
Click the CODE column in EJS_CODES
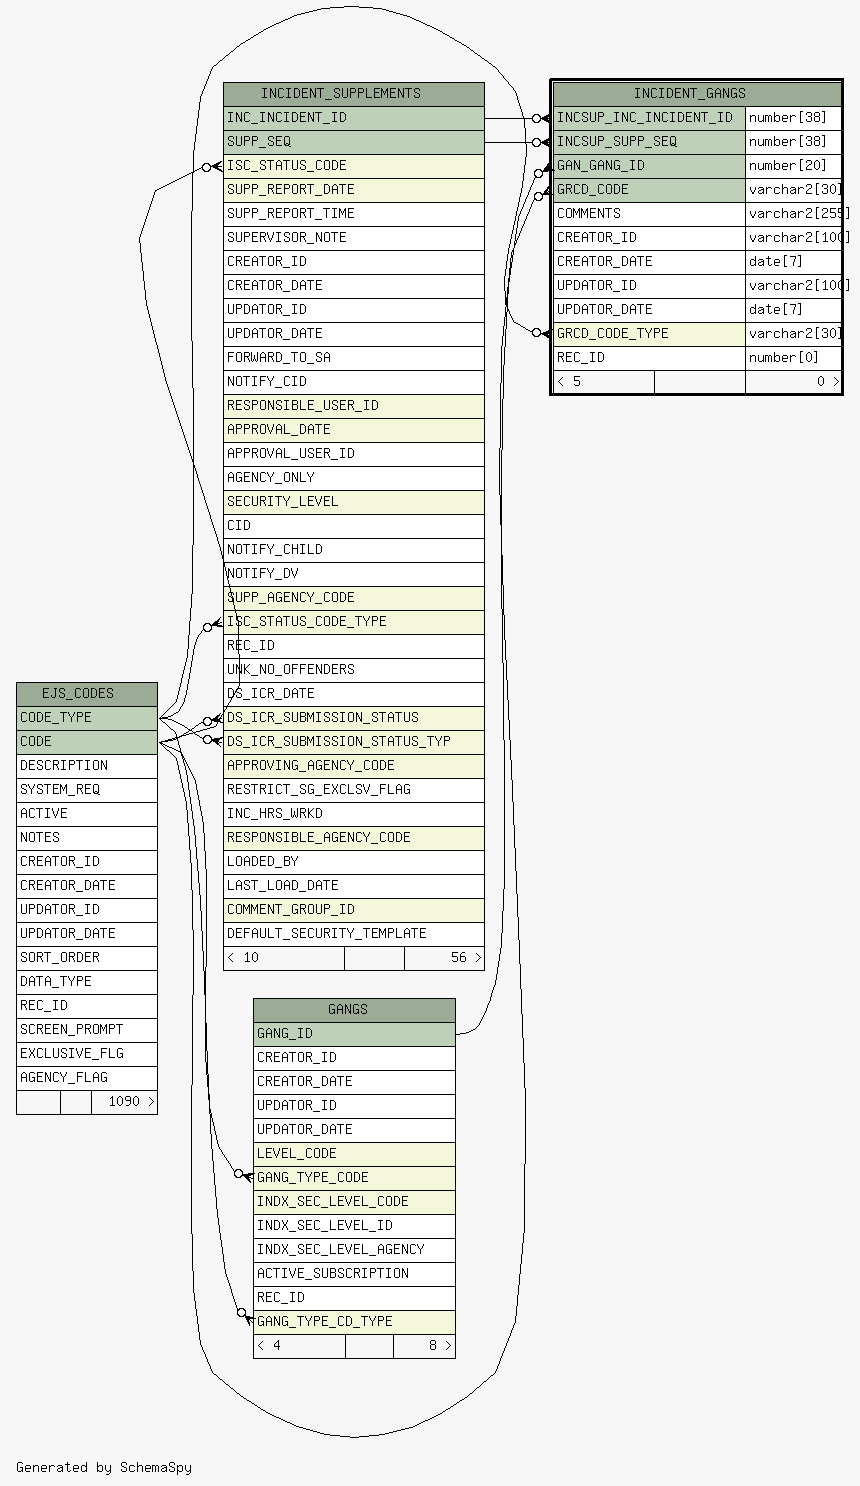click(x=87, y=742)
